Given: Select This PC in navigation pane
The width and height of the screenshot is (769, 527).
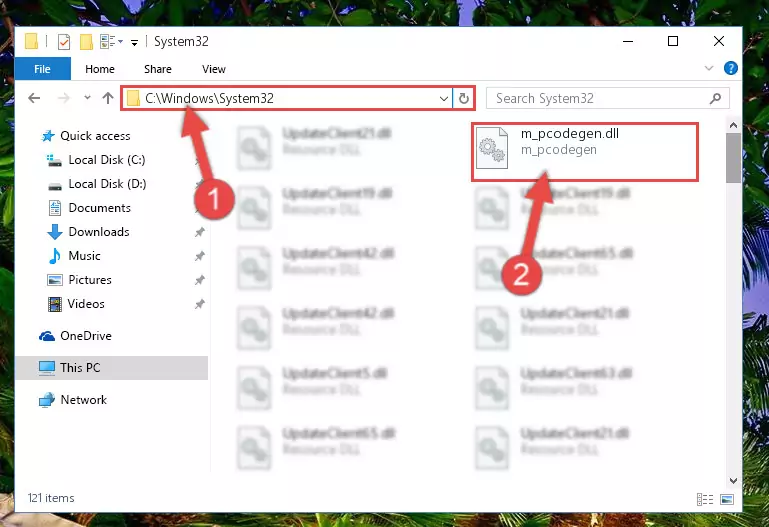Looking at the screenshot, I should (x=112, y=368).
